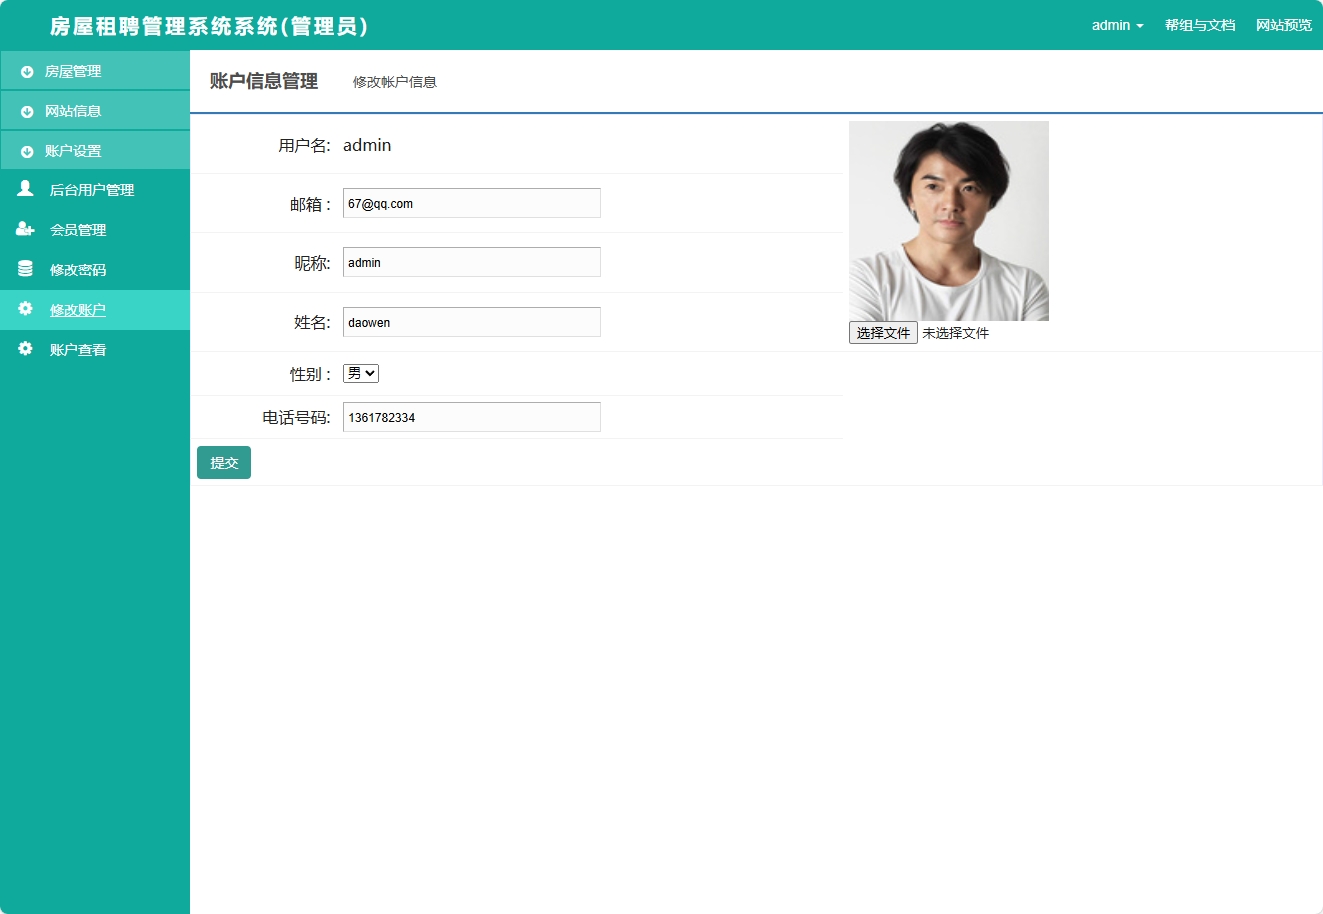Open the 账户信息管理 section

tap(262, 81)
